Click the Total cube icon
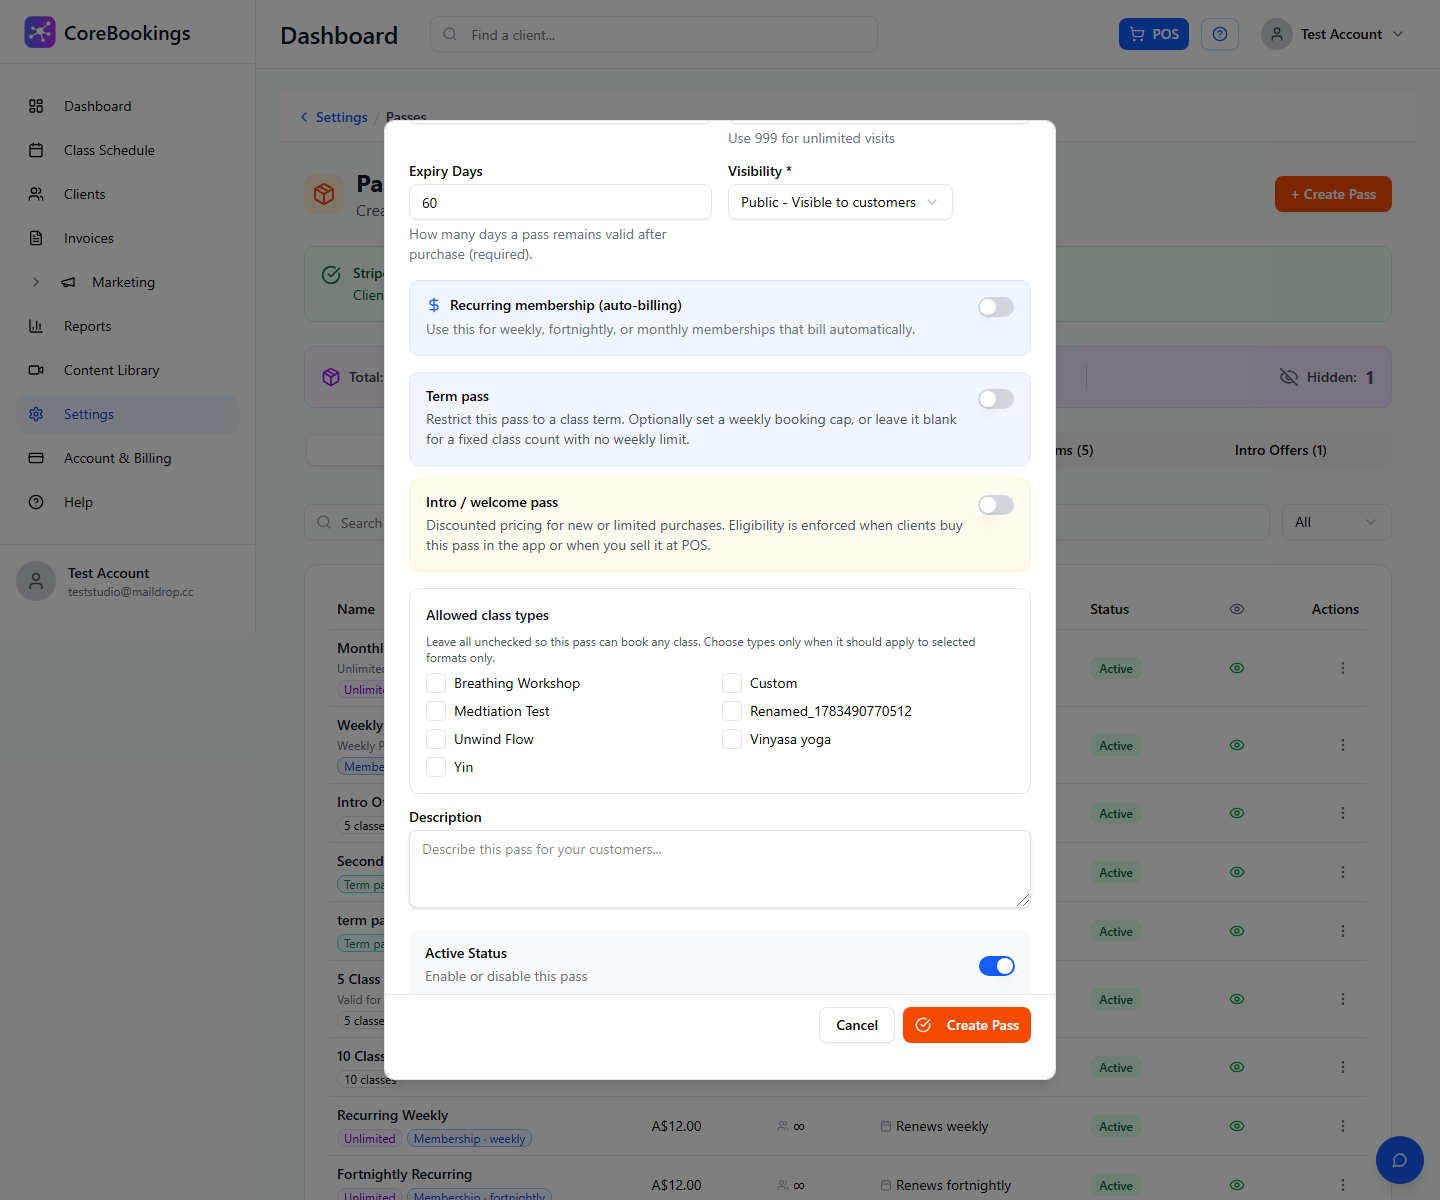The height and width of the screenshot is (1200, 1440). [331, 377]
